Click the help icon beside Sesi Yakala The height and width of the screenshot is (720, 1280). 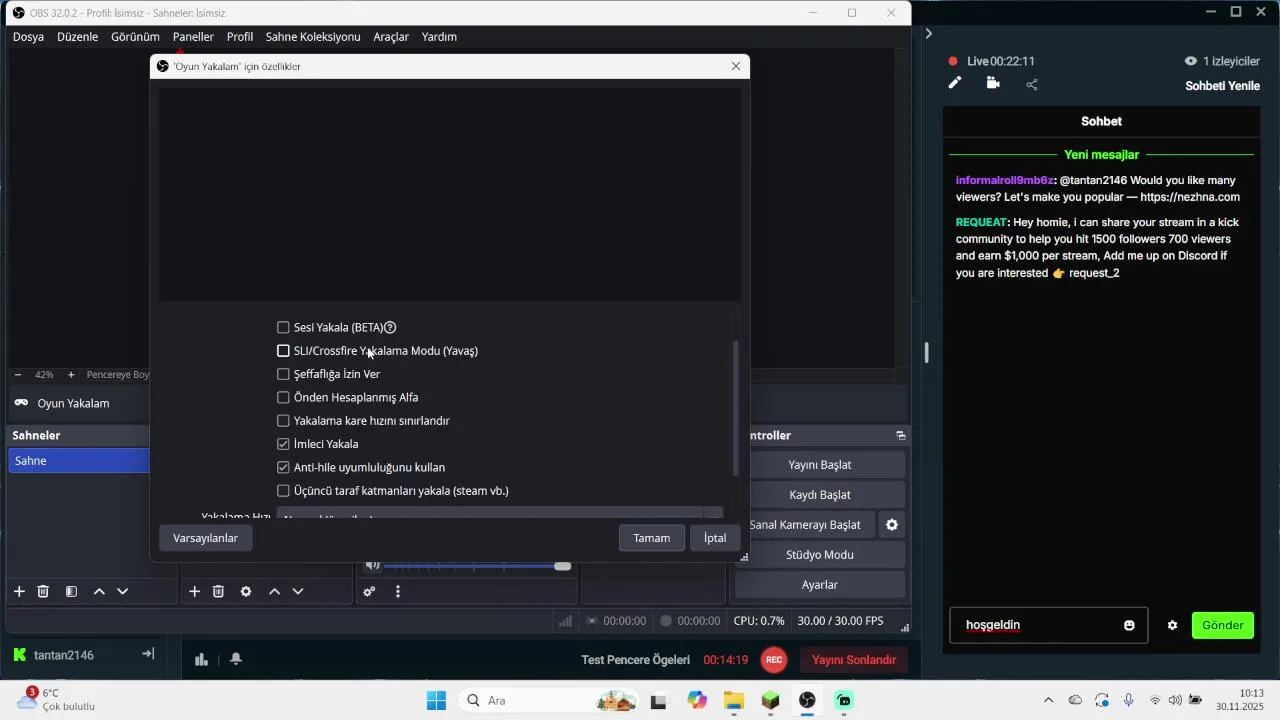click(x=390, y=327)
